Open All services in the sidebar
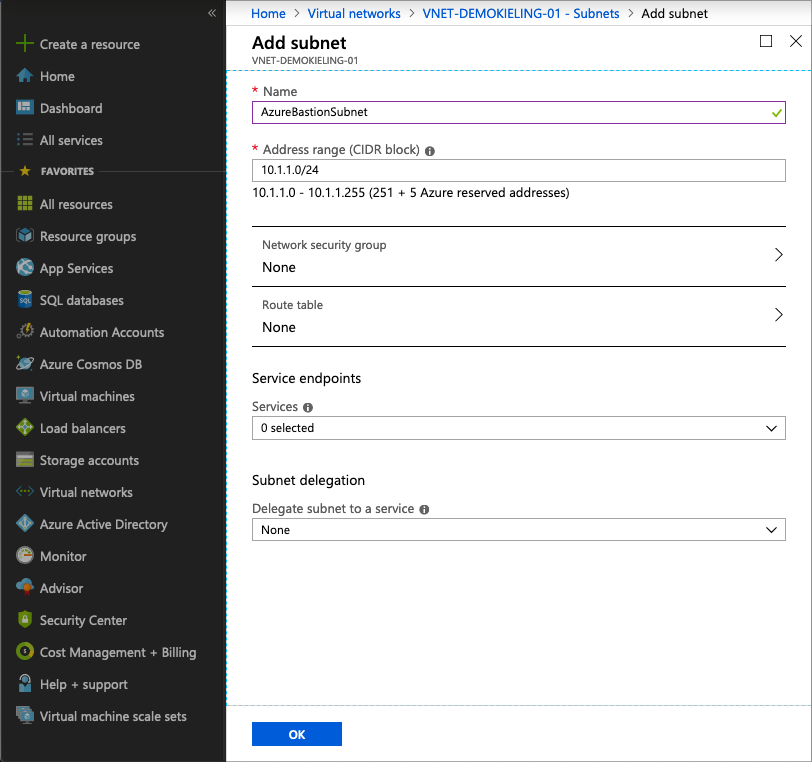The width and height of the screenshot is (812, 762). click(x=71, y=140)
